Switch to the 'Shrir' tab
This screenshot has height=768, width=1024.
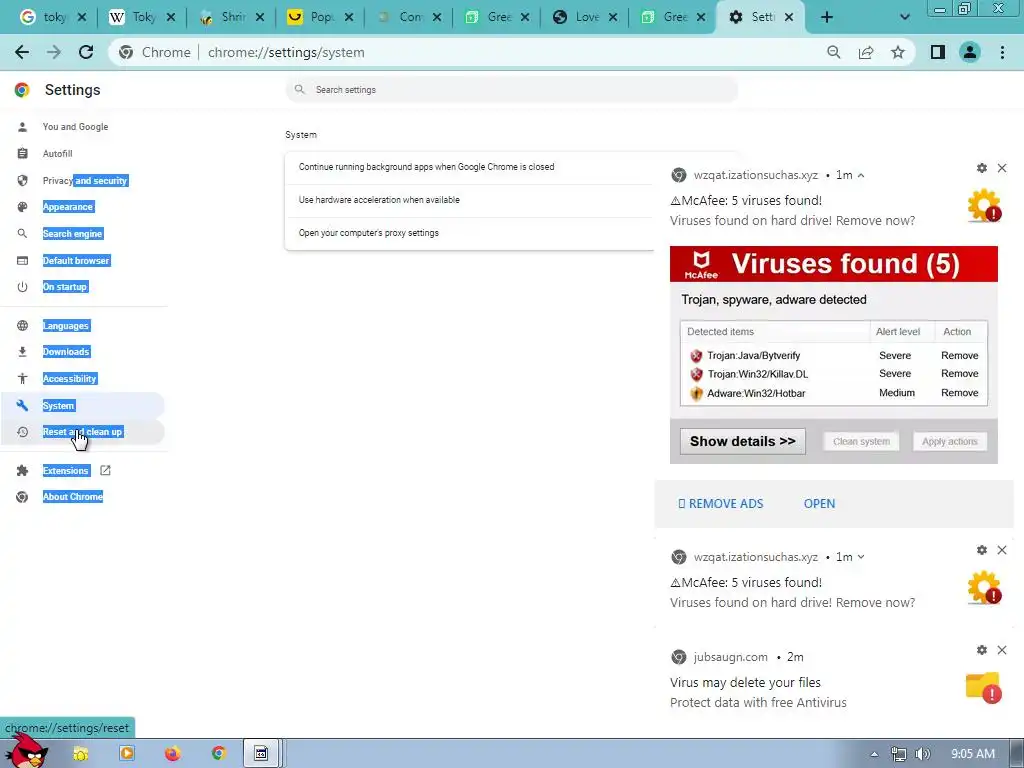(232, 17)
